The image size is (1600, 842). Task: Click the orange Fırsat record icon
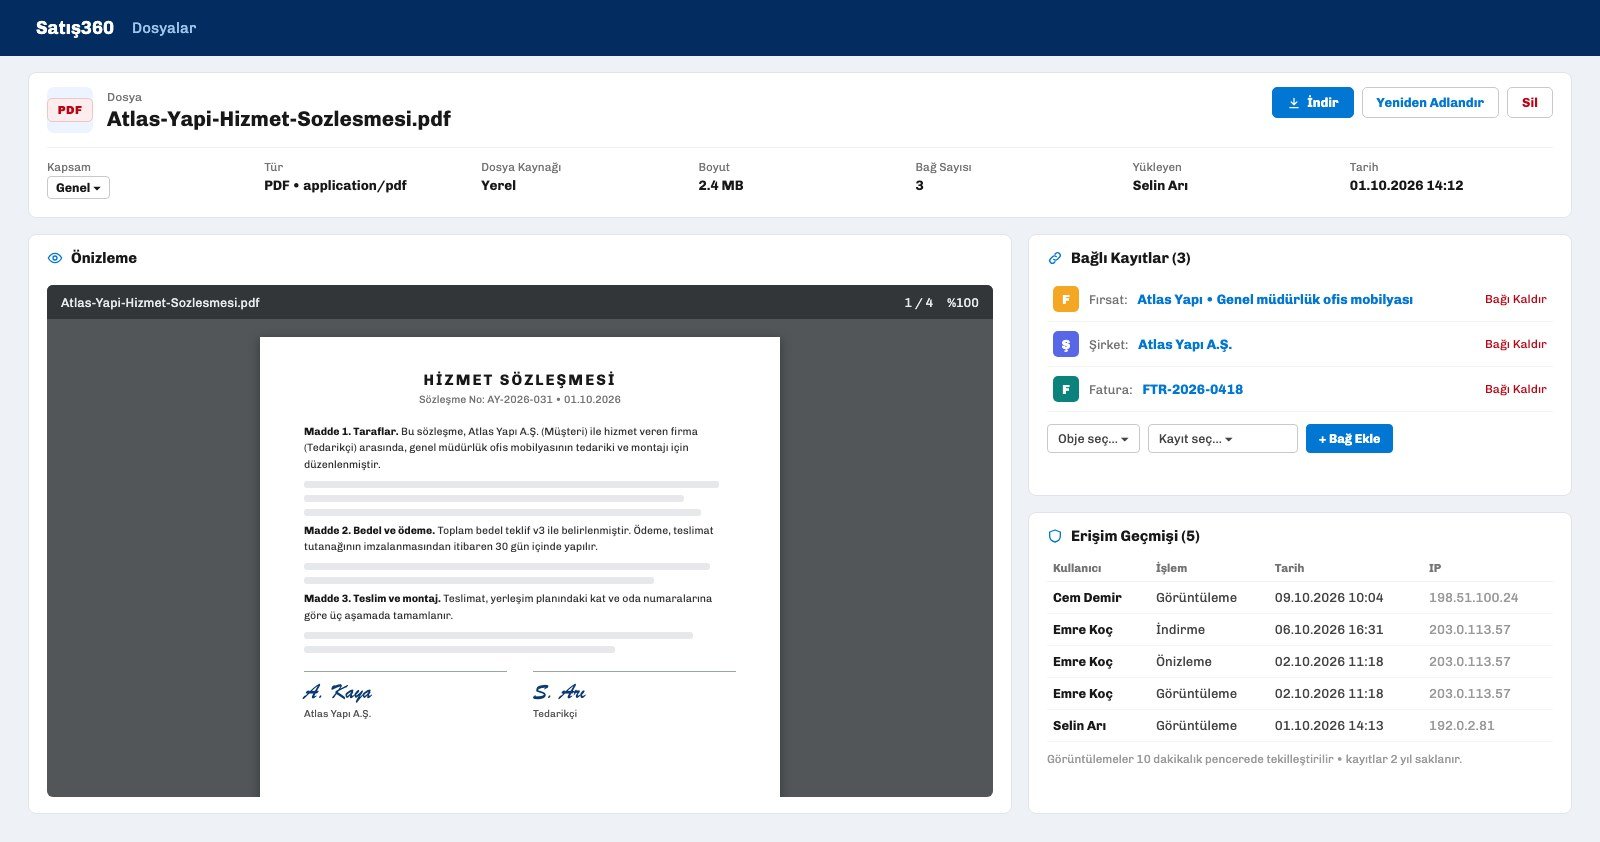tap(1066, 299)
